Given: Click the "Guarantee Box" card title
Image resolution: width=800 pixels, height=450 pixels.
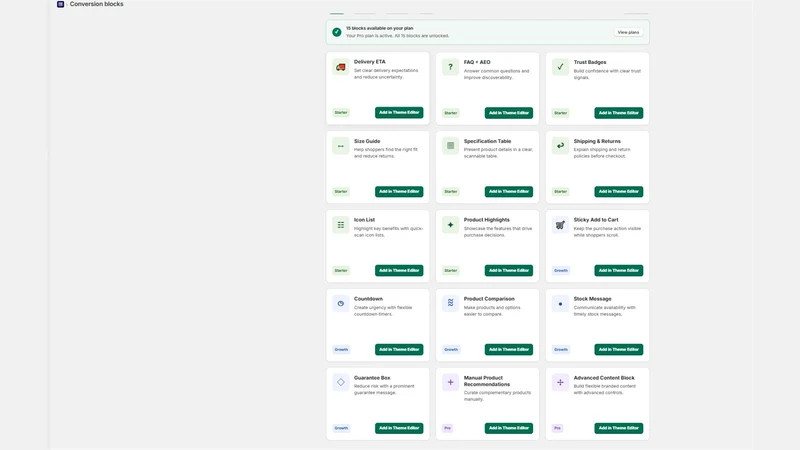Looking at the screenshot, I should click(x=372, y=378).
